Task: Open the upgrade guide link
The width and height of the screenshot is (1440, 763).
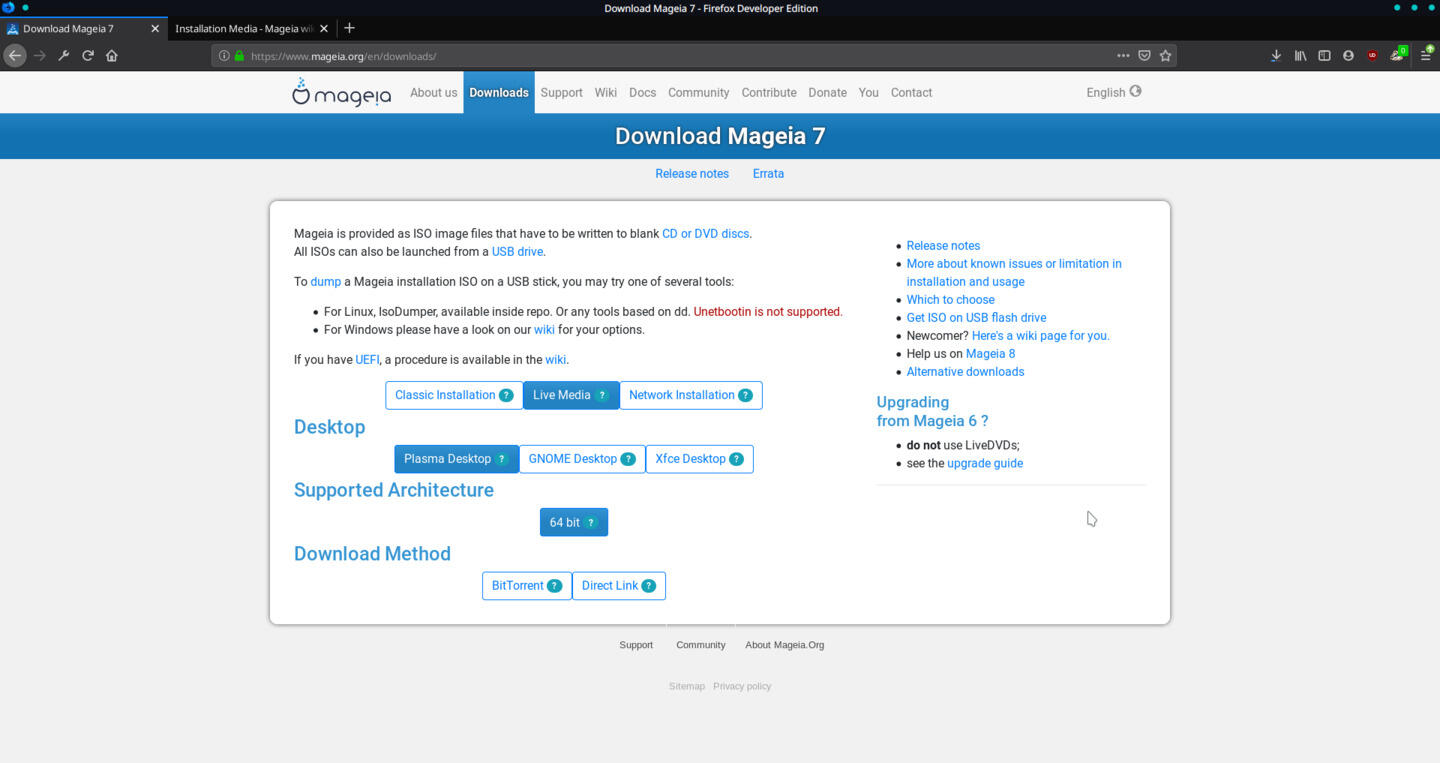Action: (985, 464)
